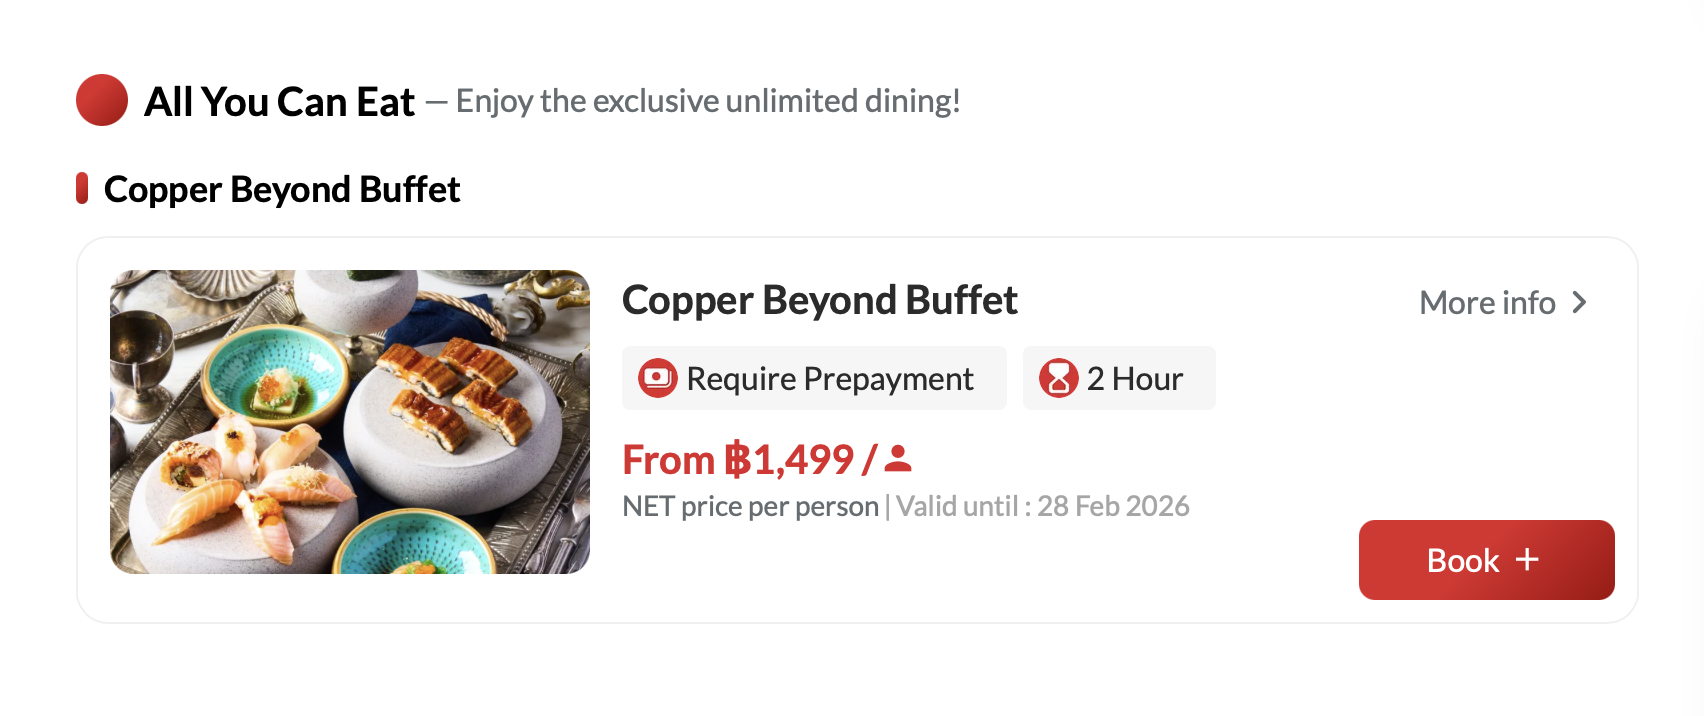
Task: Click the prepayment card icon
Action: [658, 378]
